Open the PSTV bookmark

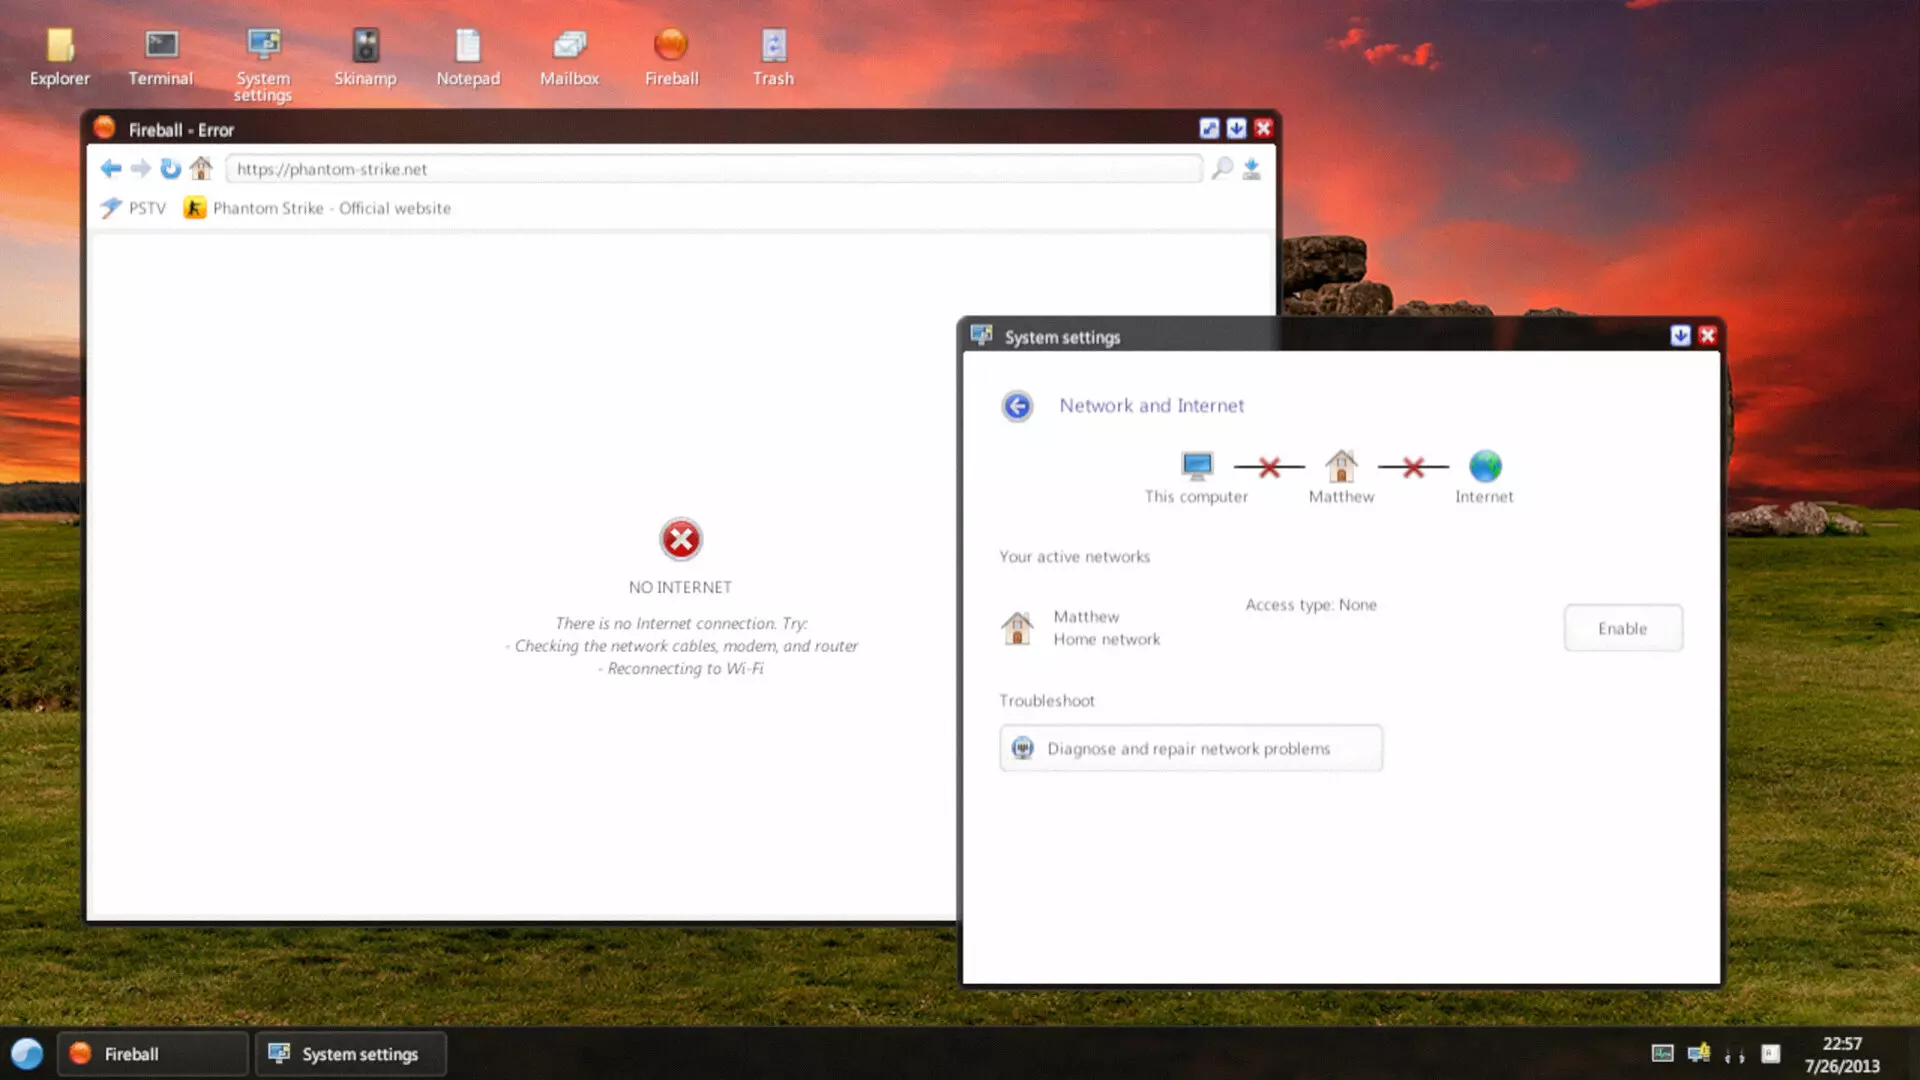click(134, 208)
